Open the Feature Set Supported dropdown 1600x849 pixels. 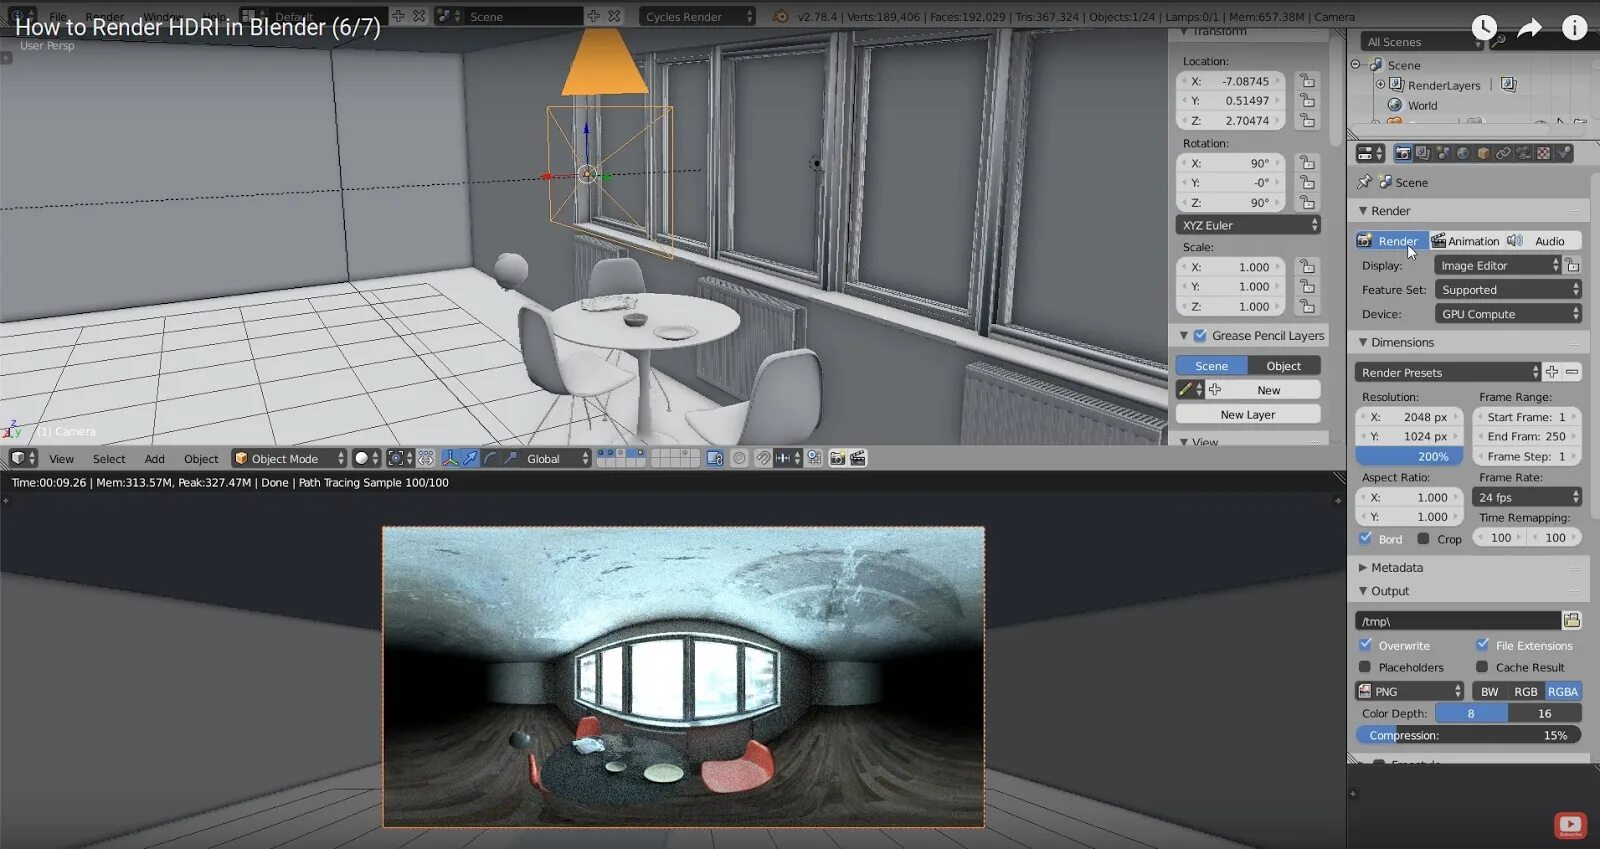pos(1508,289)
